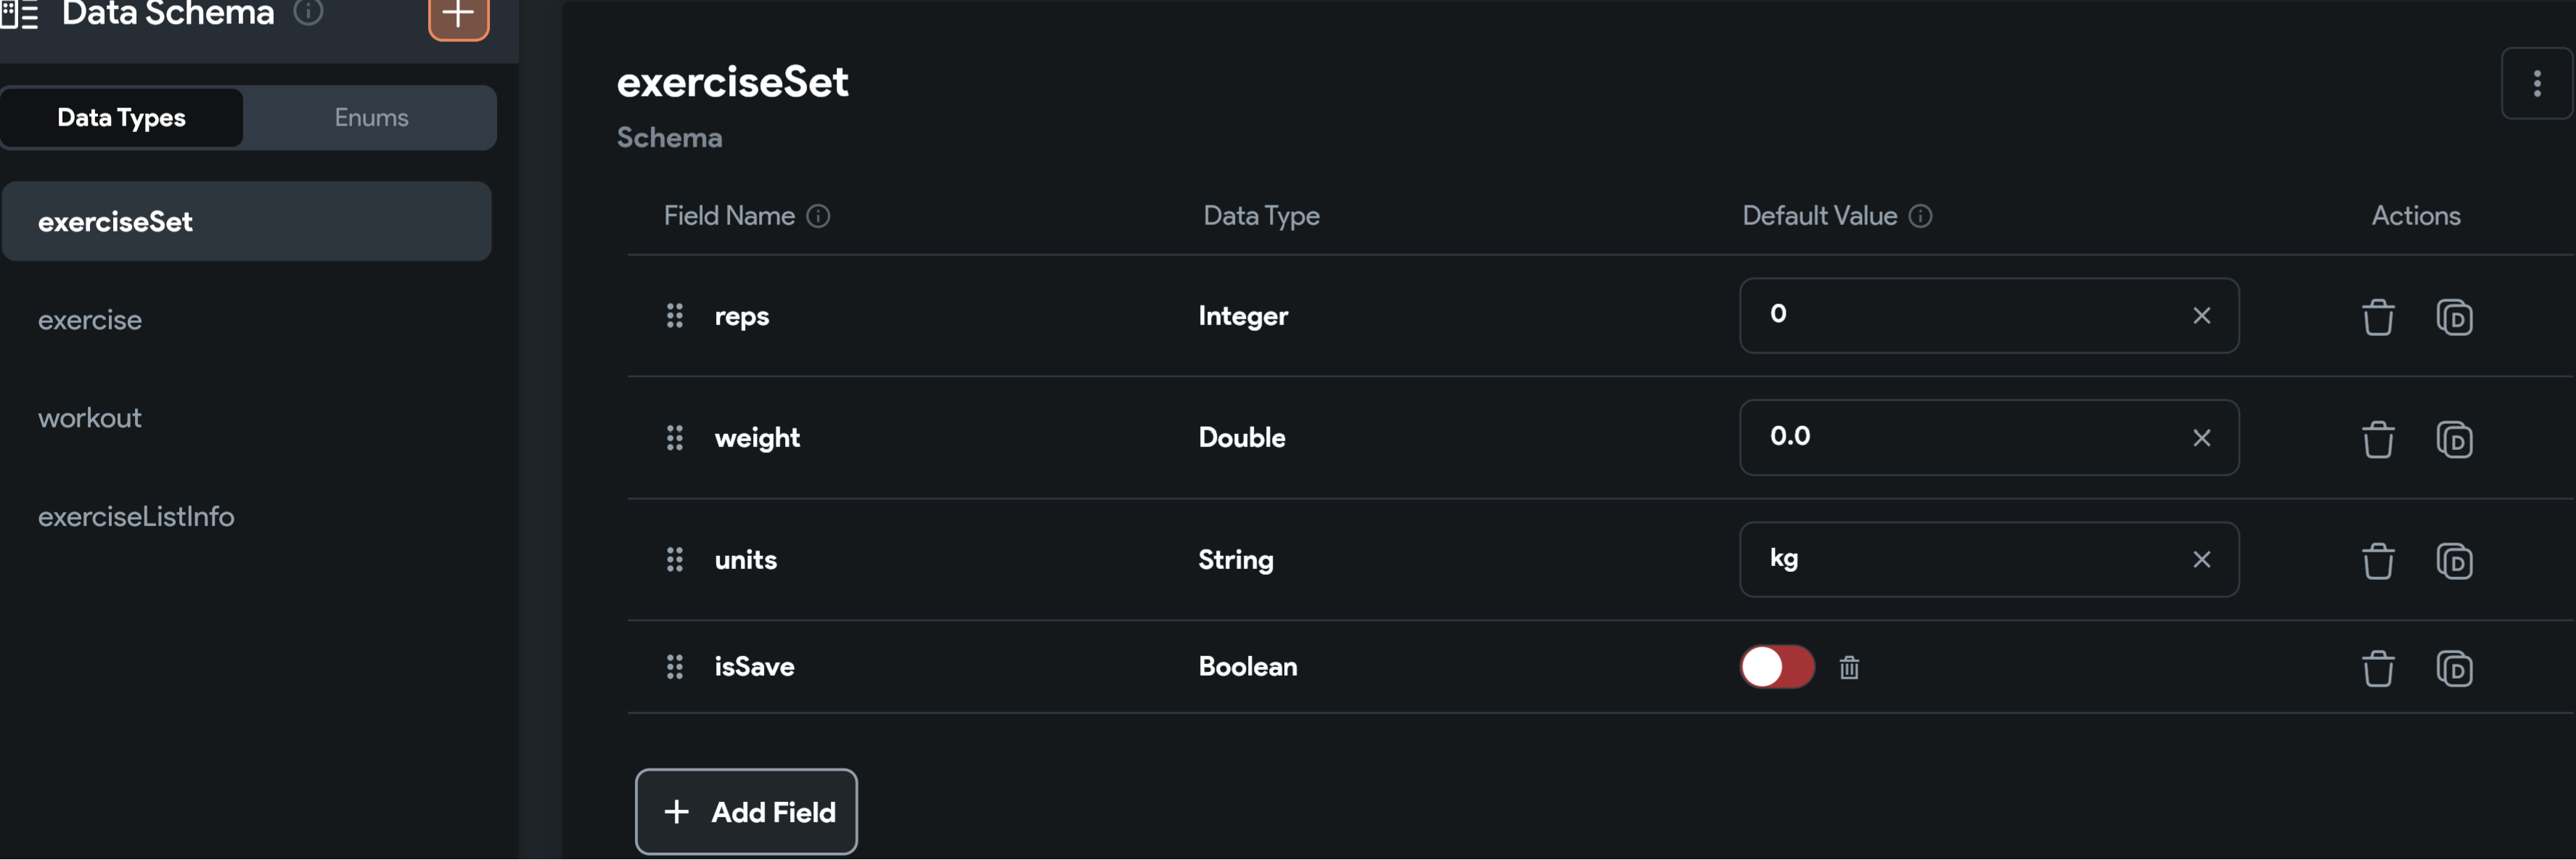Toggle the isSave default boolean switch
Screen dimensions: 2576x860
pyautogui.click(x=1777, y=667)
